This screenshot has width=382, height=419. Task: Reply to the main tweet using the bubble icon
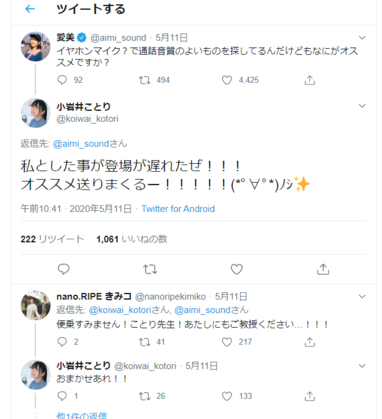point(64,269)
